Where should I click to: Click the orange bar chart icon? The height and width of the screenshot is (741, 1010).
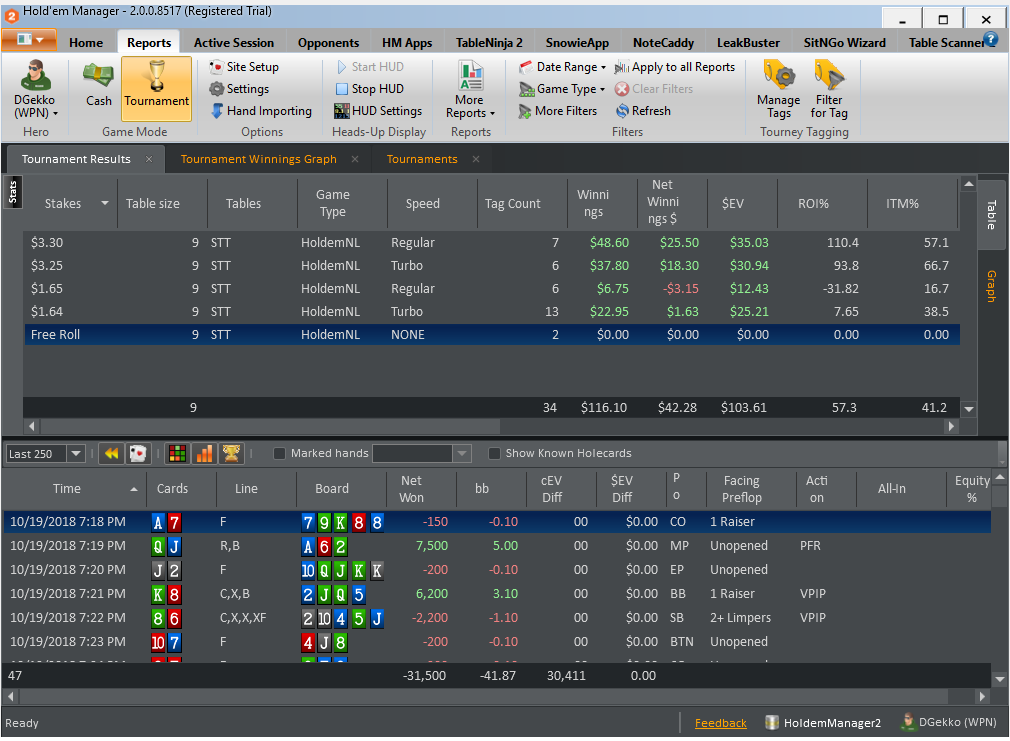pos(204,454)
